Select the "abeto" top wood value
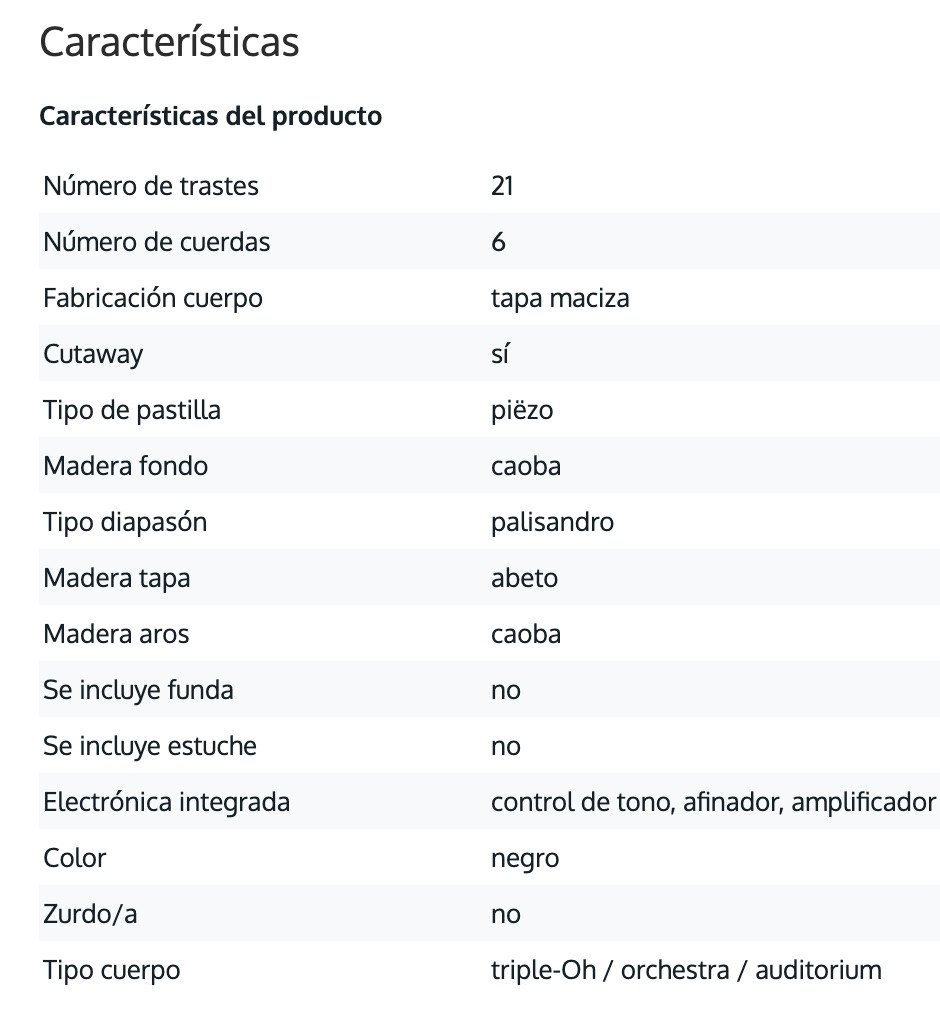This screenshot has height=1022, width=940. (x=524, y=578)
